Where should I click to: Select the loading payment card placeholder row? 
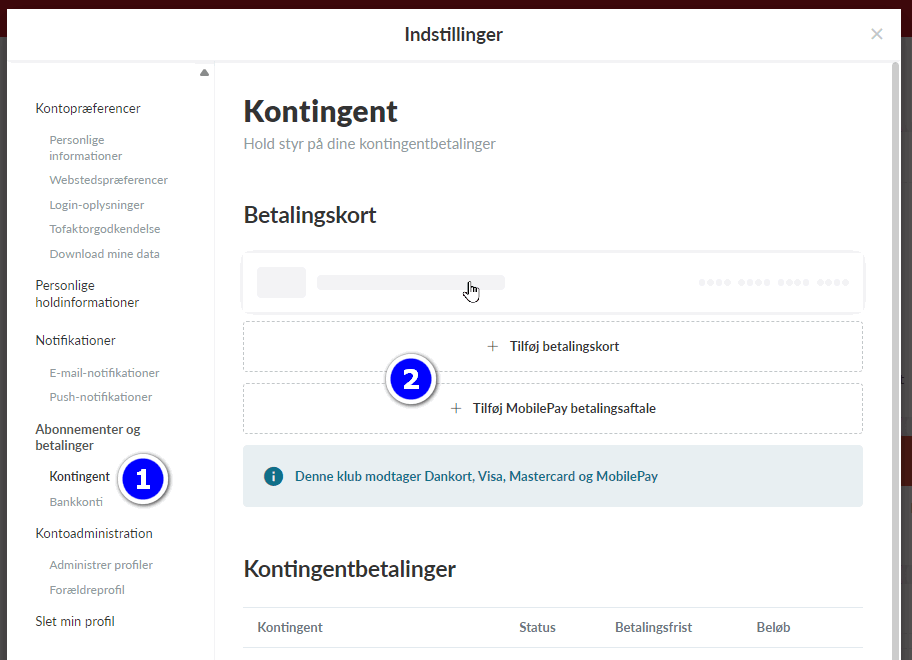[x=553, y=283]
